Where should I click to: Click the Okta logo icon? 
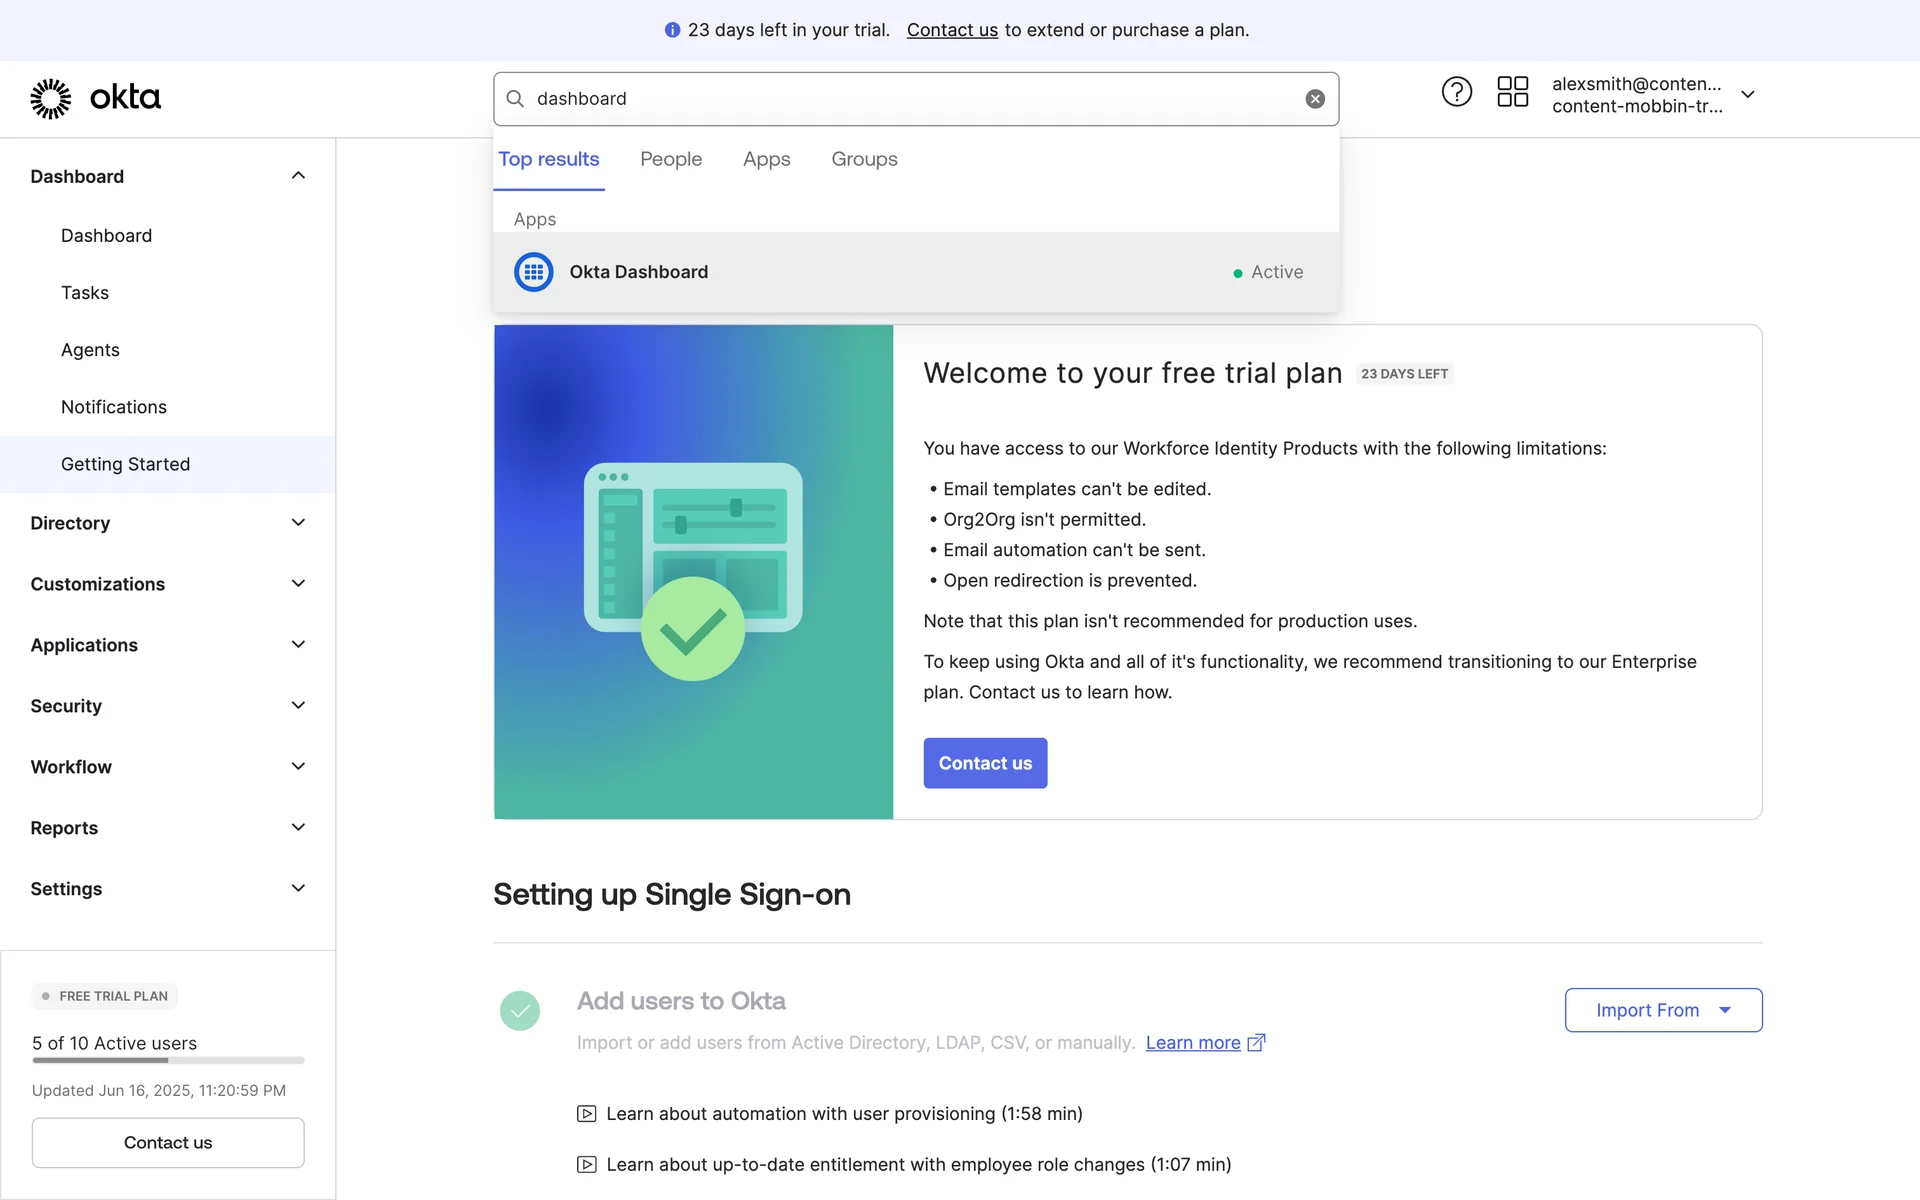50,98
